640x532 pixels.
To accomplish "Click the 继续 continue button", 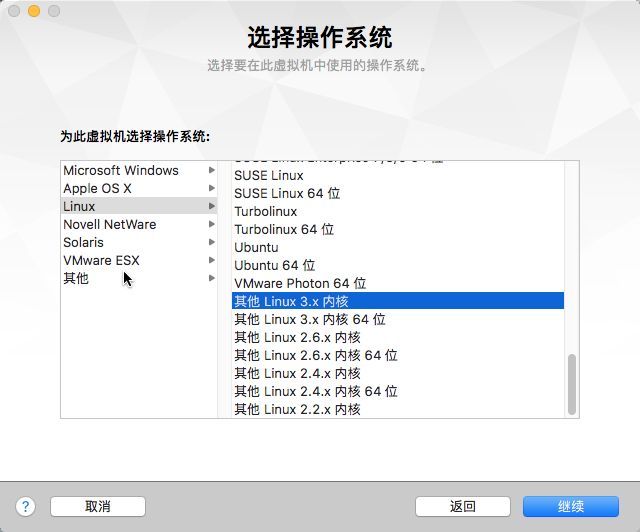I will (x=571, y=507).
